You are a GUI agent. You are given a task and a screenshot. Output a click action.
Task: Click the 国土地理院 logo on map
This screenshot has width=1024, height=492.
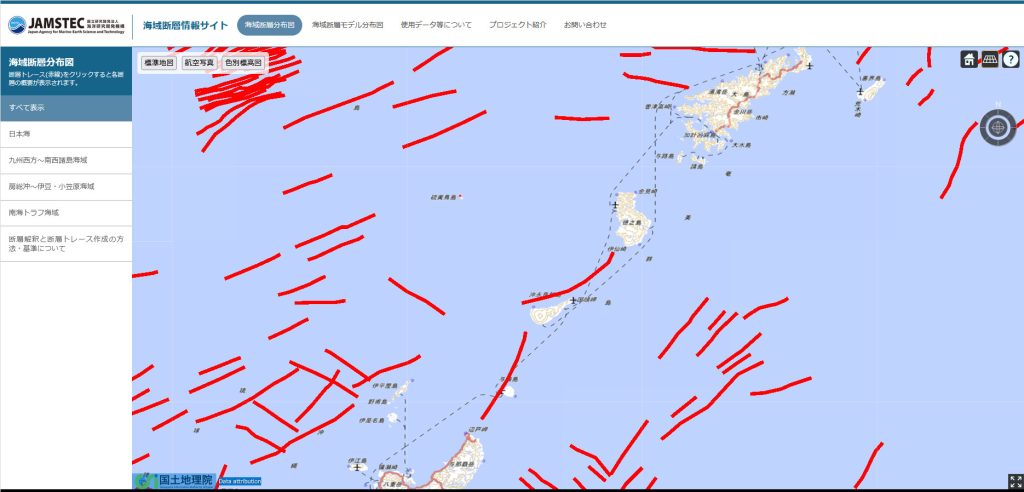point(174,480)
